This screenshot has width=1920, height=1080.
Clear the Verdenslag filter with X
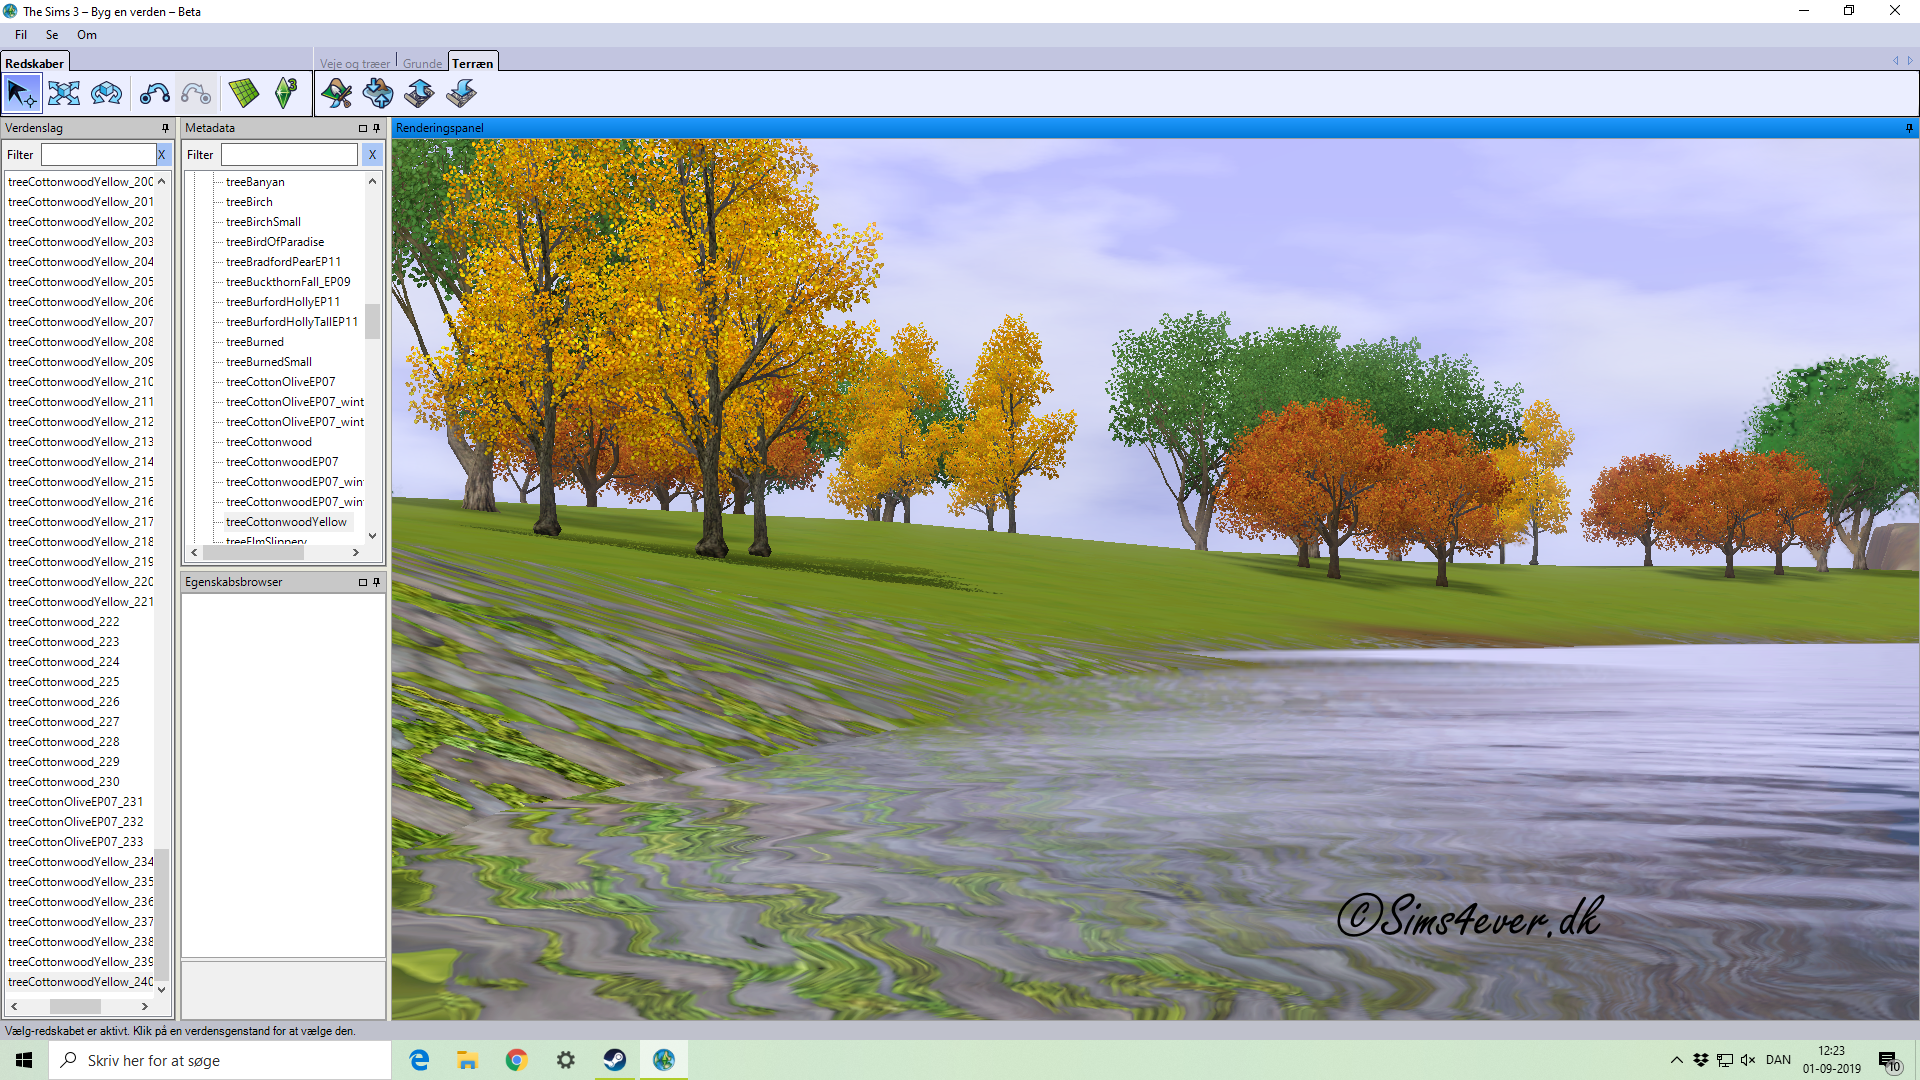coord(162,155)
